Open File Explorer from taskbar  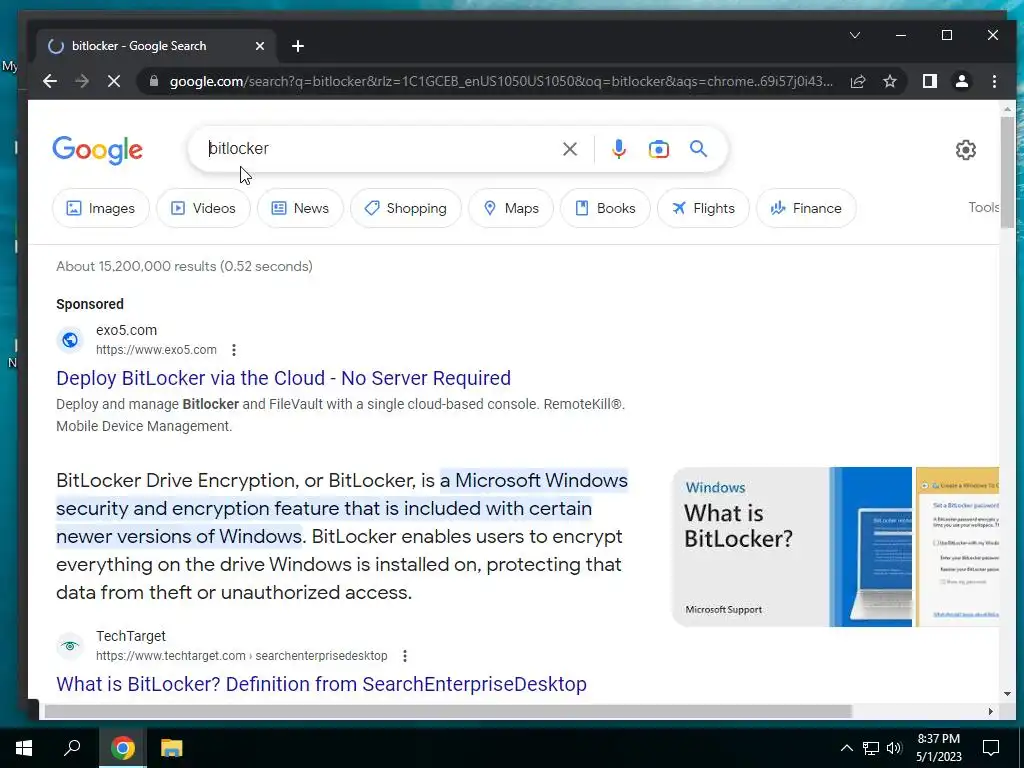pos(172,748)
